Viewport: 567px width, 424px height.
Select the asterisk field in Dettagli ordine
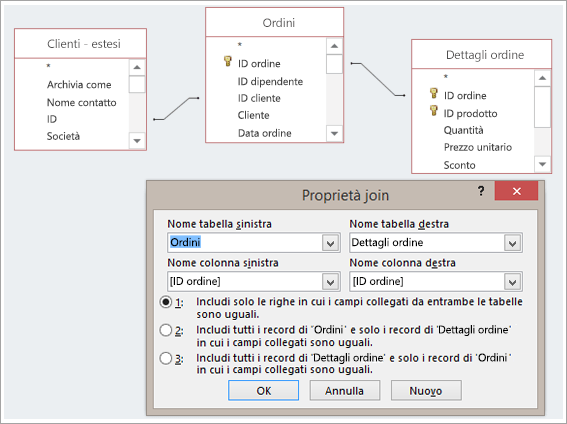point(446,77)
